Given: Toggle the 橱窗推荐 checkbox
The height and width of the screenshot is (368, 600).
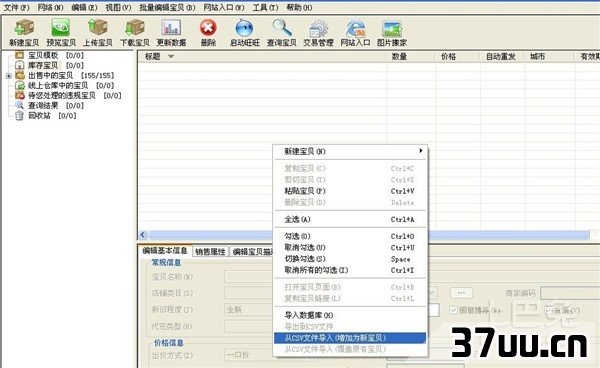Looking at the screenshot, I should point(453,310).
